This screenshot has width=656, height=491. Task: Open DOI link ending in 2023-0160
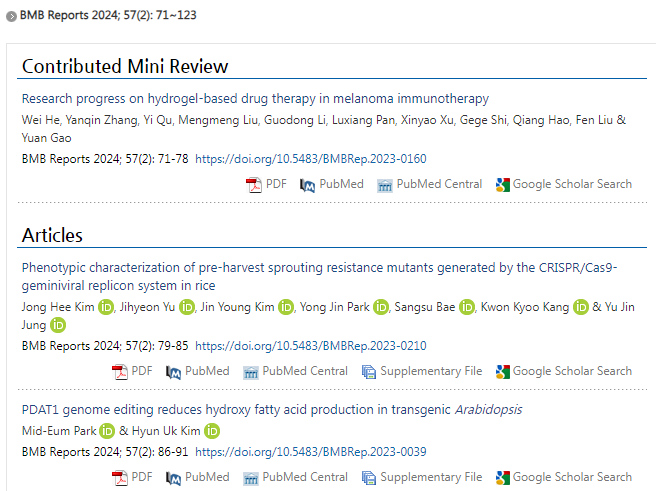310,159
